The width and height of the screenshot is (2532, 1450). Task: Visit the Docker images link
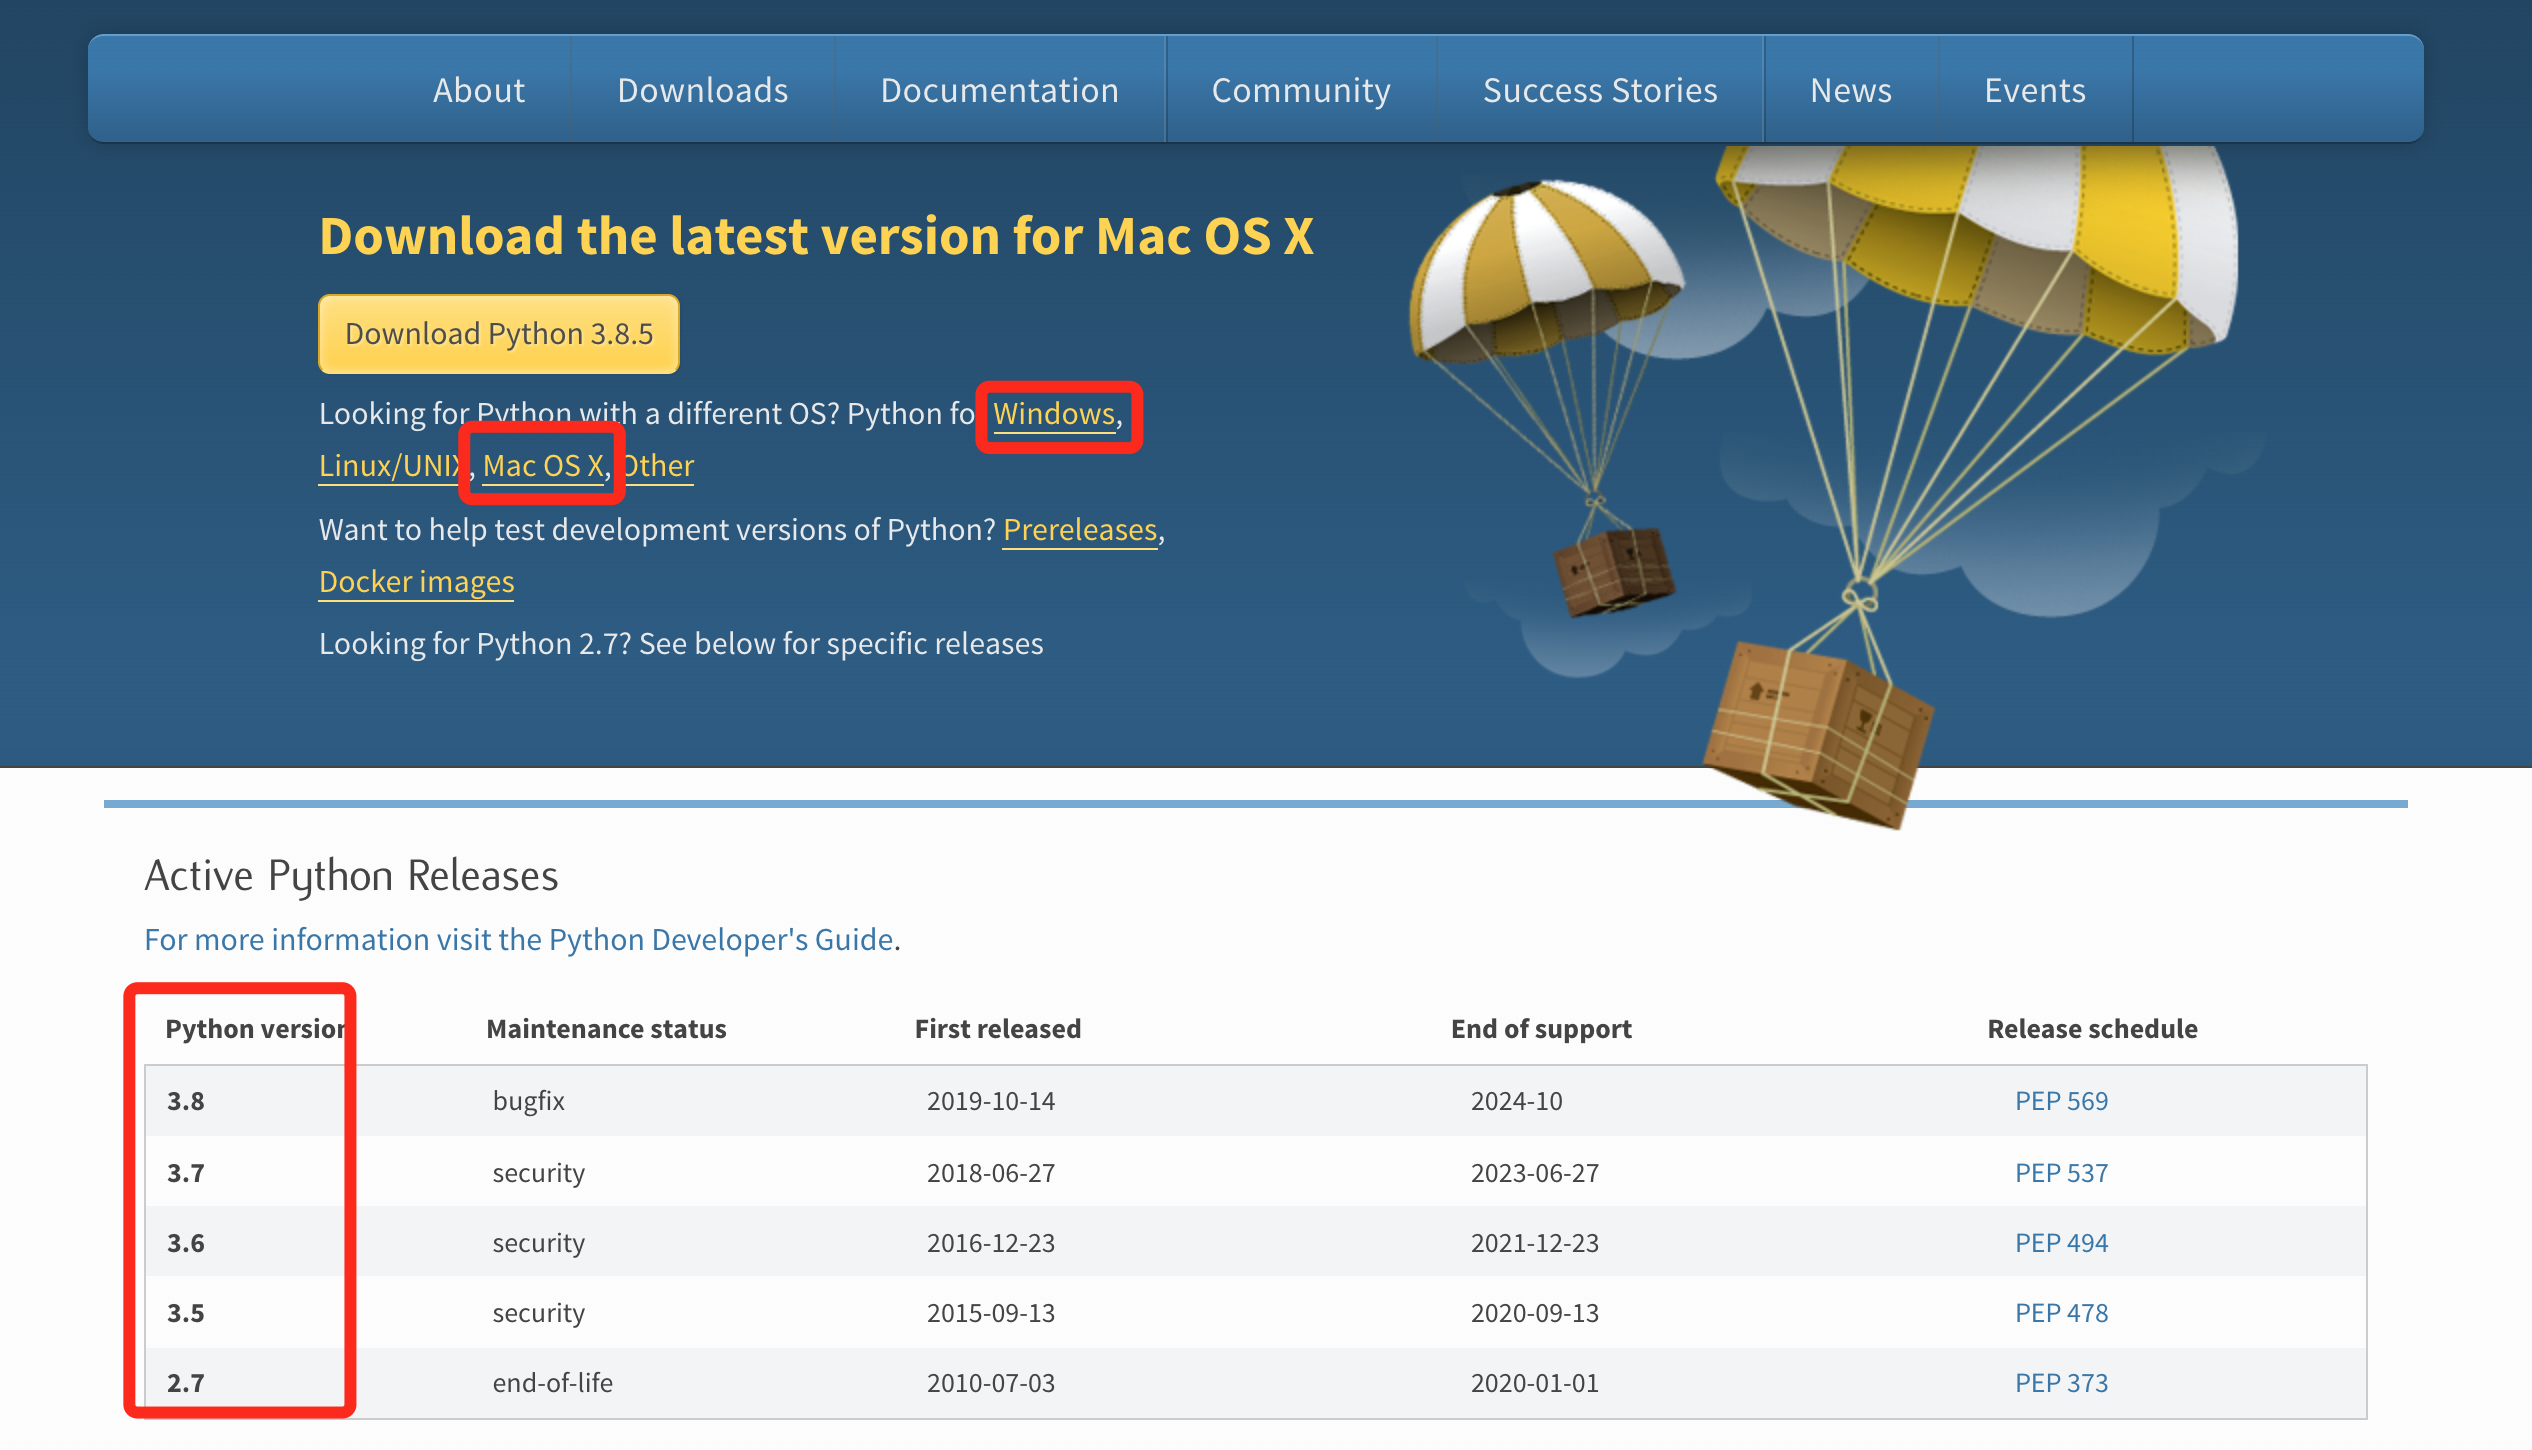417,582
